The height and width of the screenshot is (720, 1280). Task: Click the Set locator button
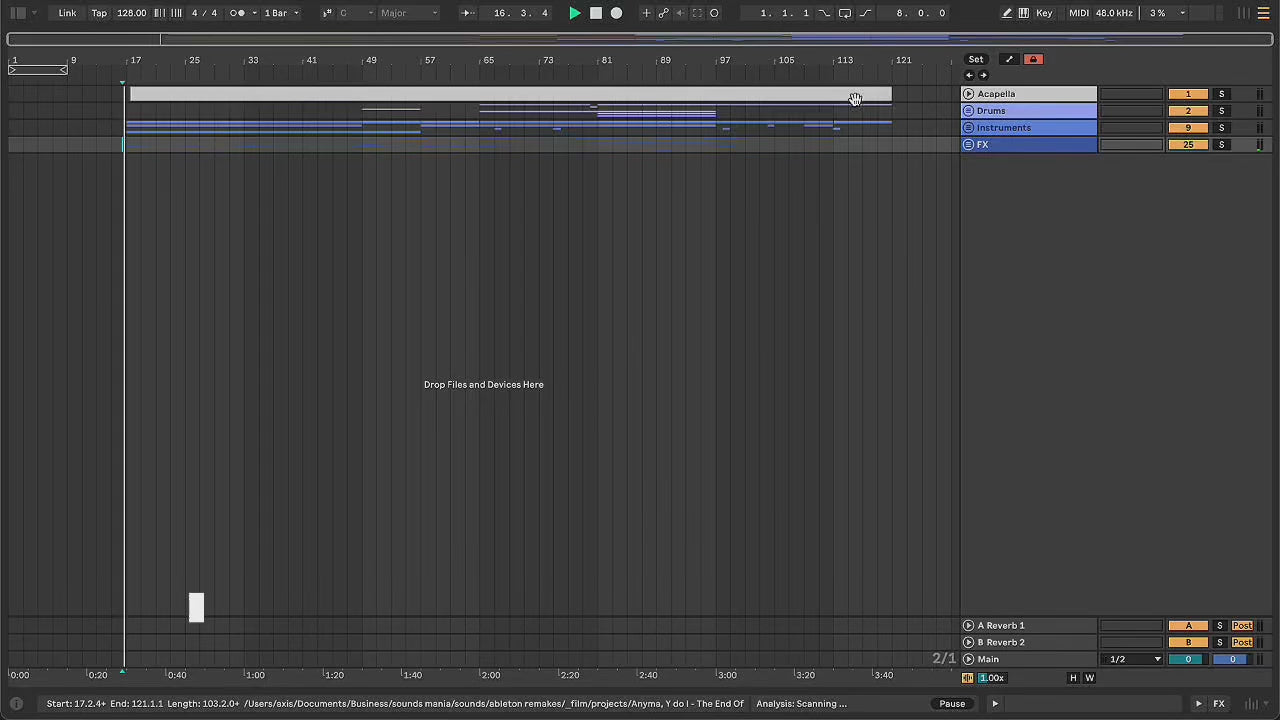point(976,59)
